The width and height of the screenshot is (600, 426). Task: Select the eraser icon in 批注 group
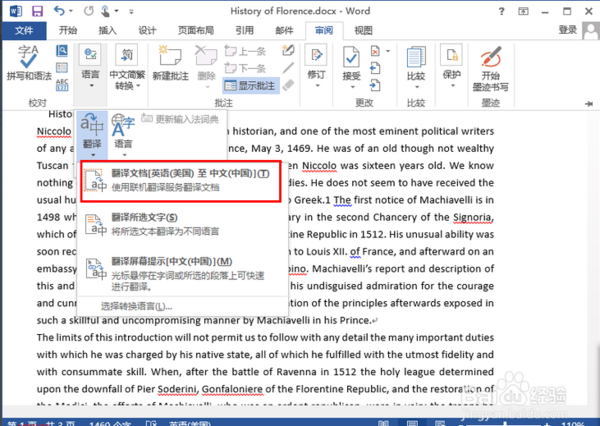pos(288,85)
